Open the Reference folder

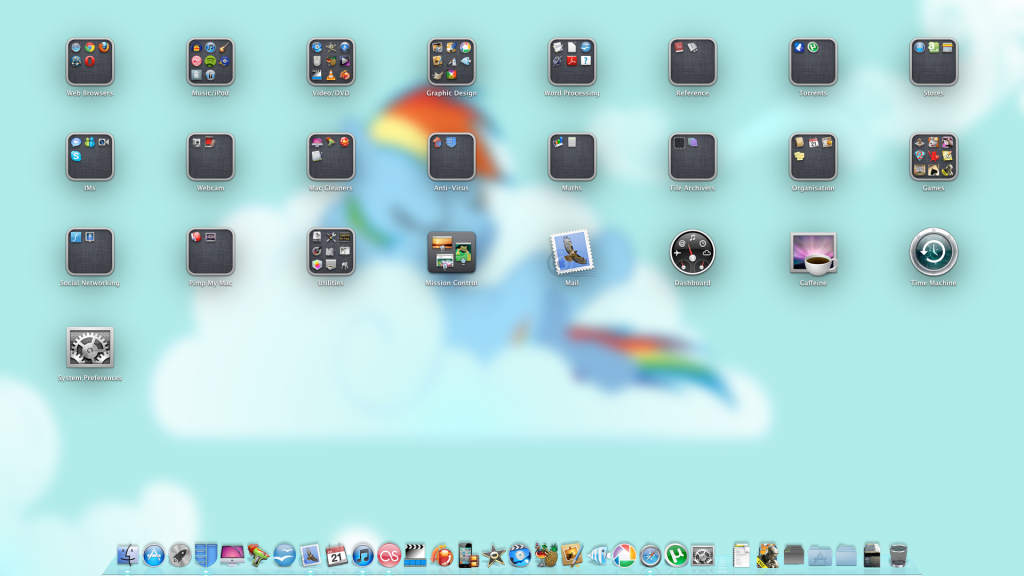coord(692,62)
